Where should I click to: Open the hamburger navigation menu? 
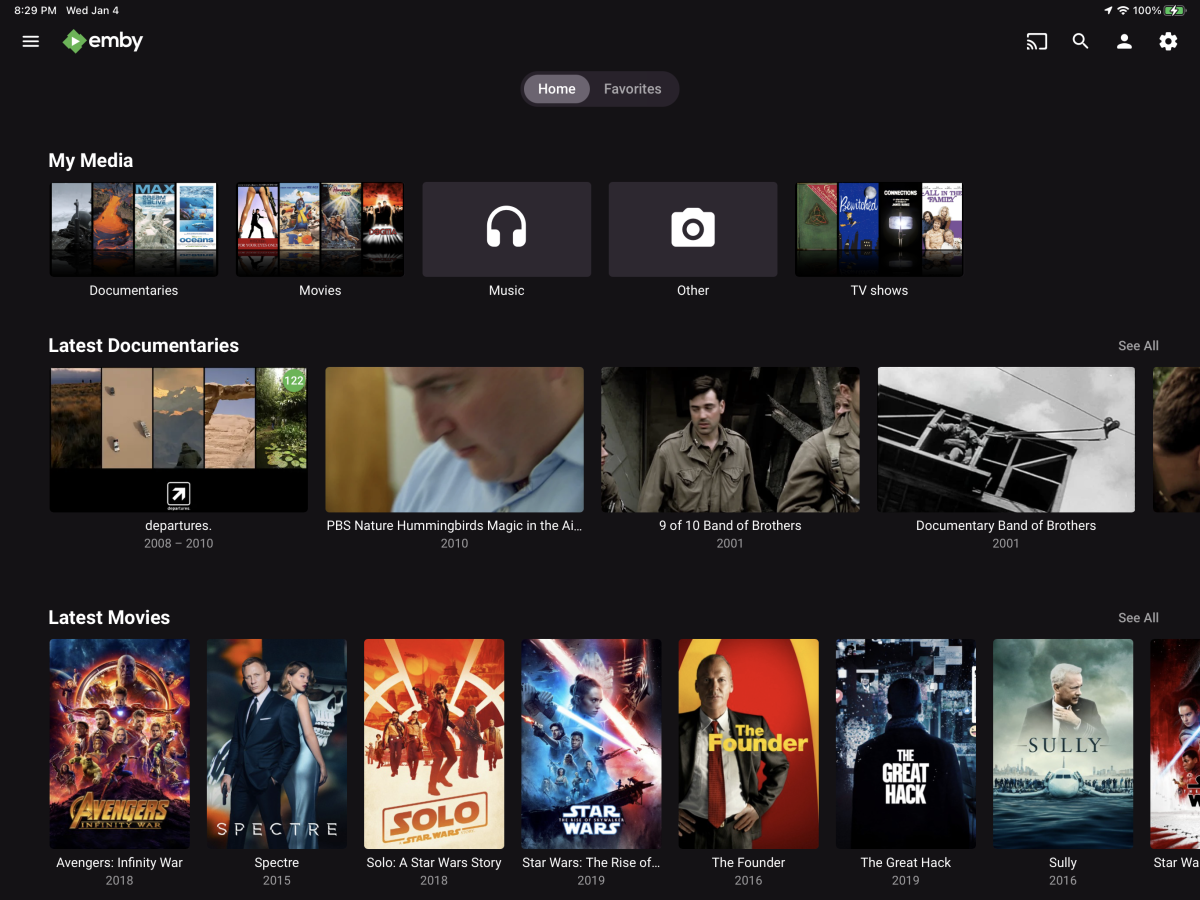31,42
